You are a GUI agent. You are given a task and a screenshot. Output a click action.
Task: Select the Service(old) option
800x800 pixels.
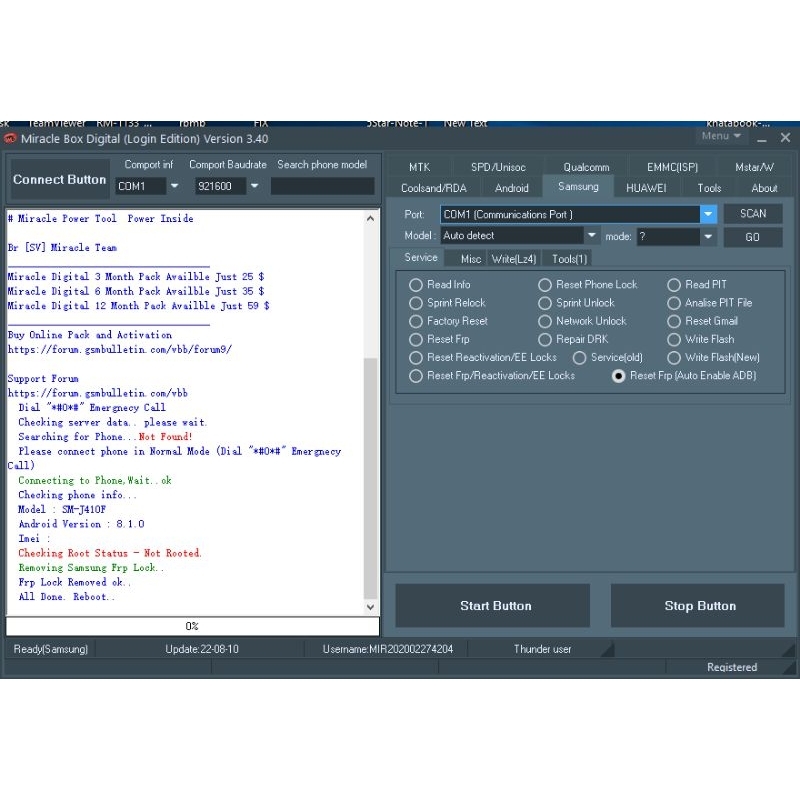[x=579, y=358]
